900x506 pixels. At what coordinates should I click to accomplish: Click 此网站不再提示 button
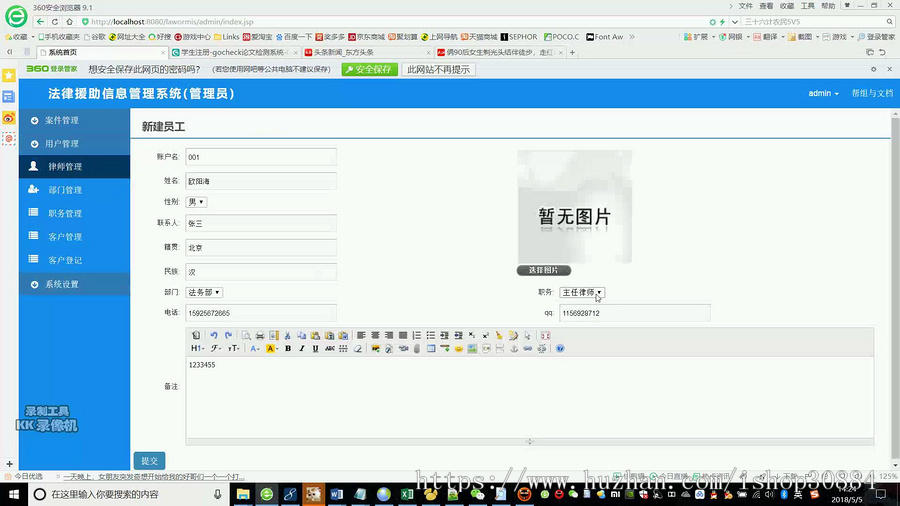click(439, 69)
